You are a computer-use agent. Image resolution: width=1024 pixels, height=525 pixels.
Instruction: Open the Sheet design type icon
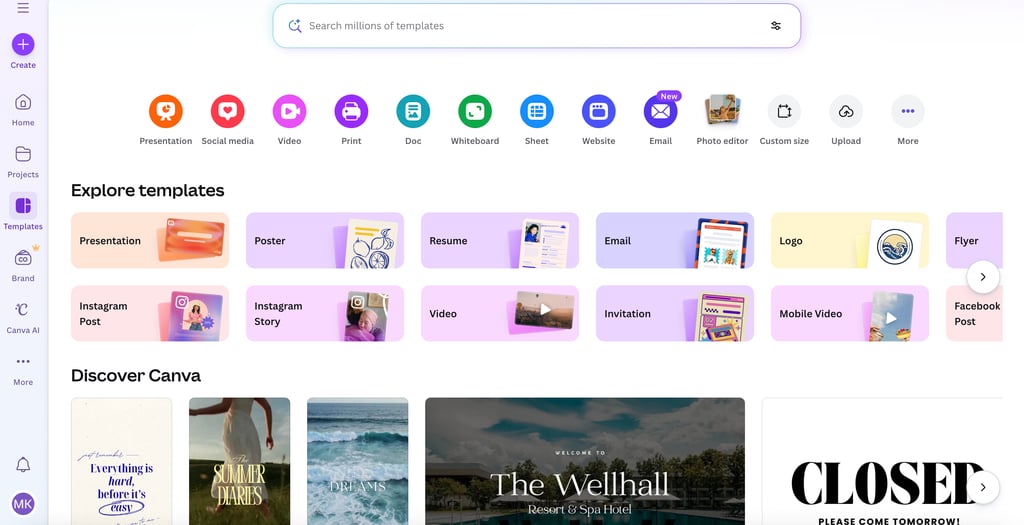coord(537,111)
